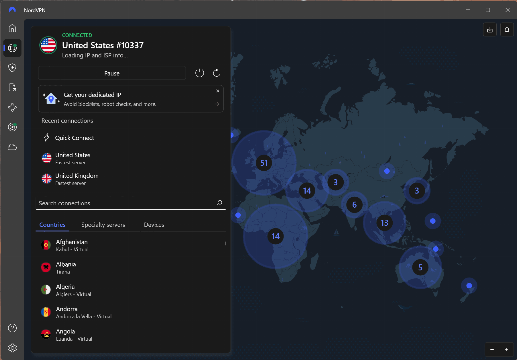
Task: Open the Australia cluster marker 5
Action: pos(420,267)
